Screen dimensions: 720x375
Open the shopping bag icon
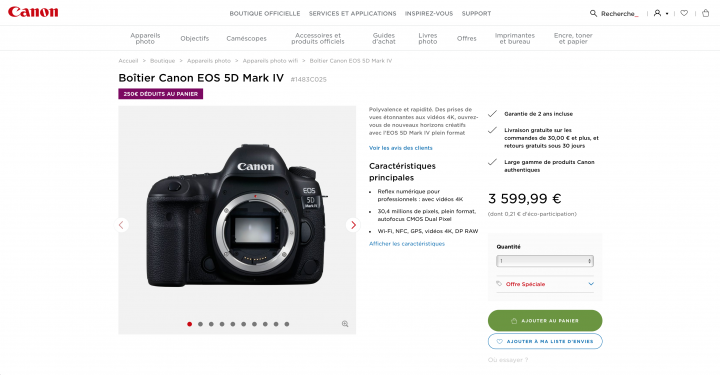(x=706, y=13)
